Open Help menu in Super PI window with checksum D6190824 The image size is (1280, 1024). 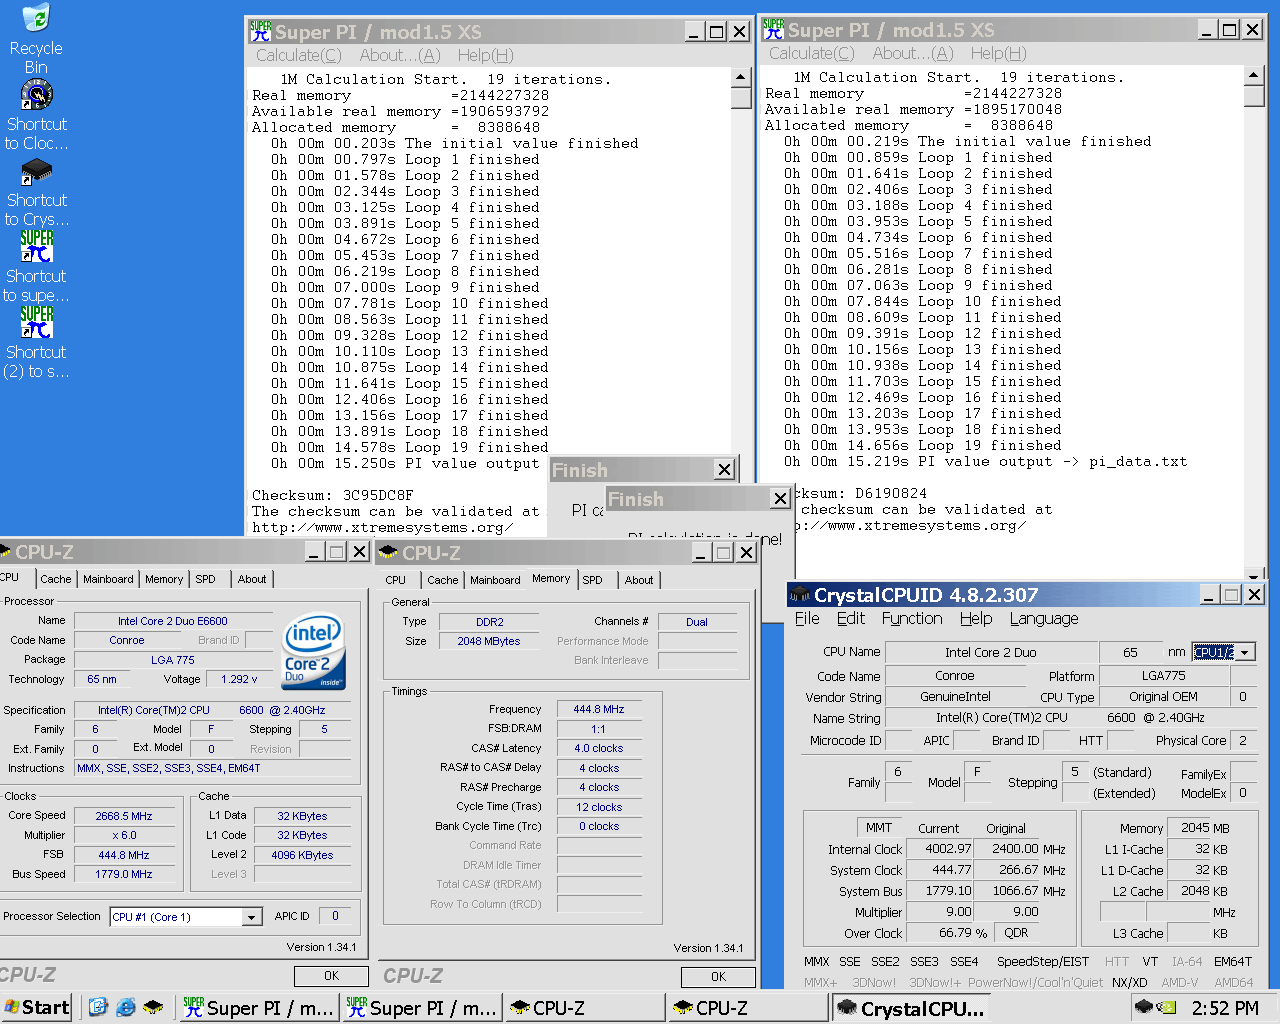point(999,54)
